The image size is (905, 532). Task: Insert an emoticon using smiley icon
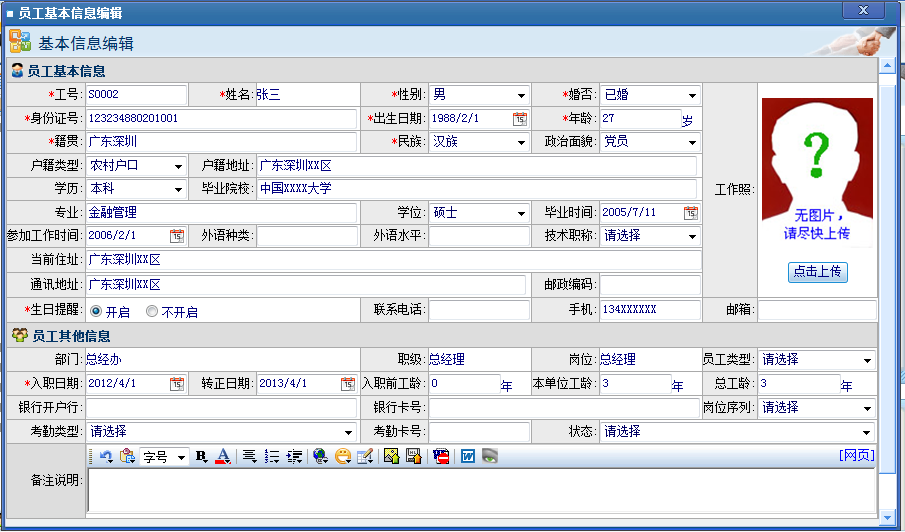pos(343,456)
